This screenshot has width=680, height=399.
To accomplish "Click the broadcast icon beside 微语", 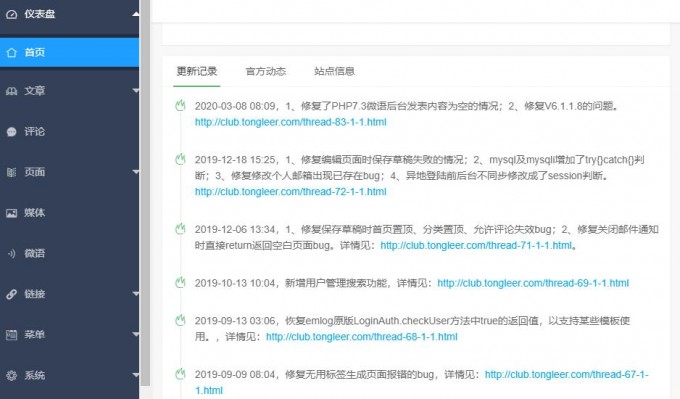I will (x=12, y=253).
